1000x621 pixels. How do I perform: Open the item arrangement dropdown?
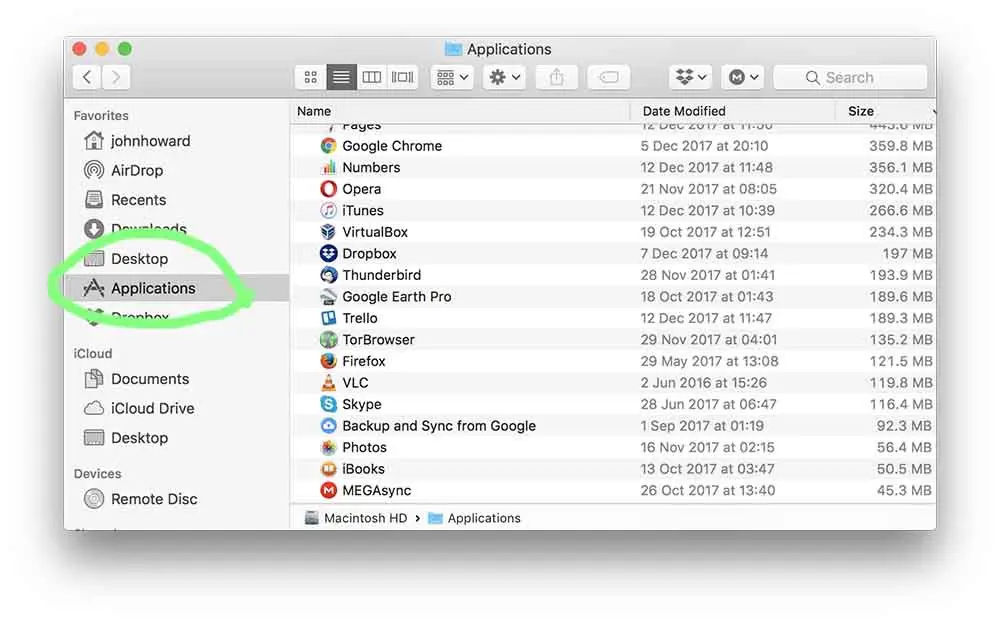coord(452,77)
